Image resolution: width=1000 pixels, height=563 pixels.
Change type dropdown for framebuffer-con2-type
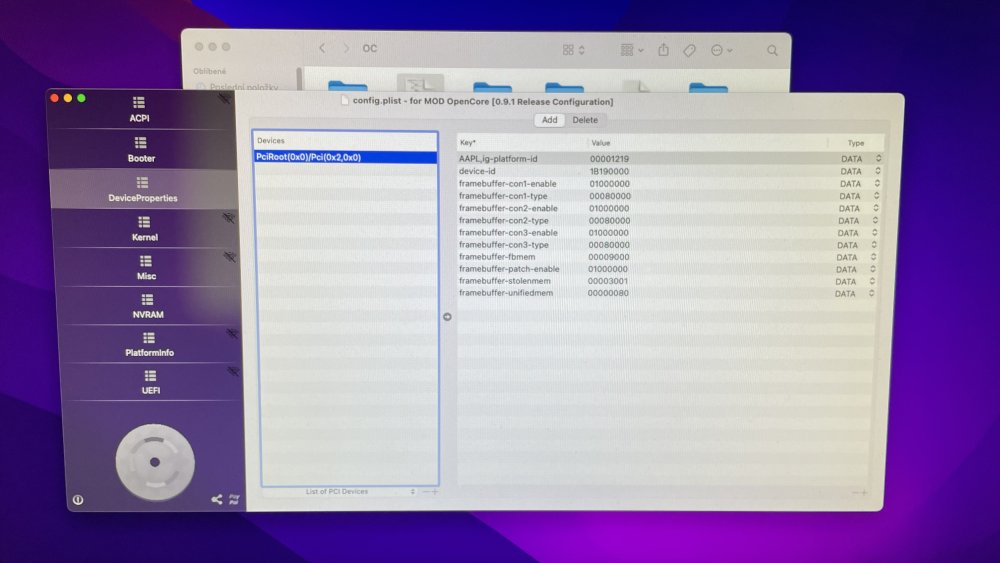pyautogui.click(x=875, y=220)
